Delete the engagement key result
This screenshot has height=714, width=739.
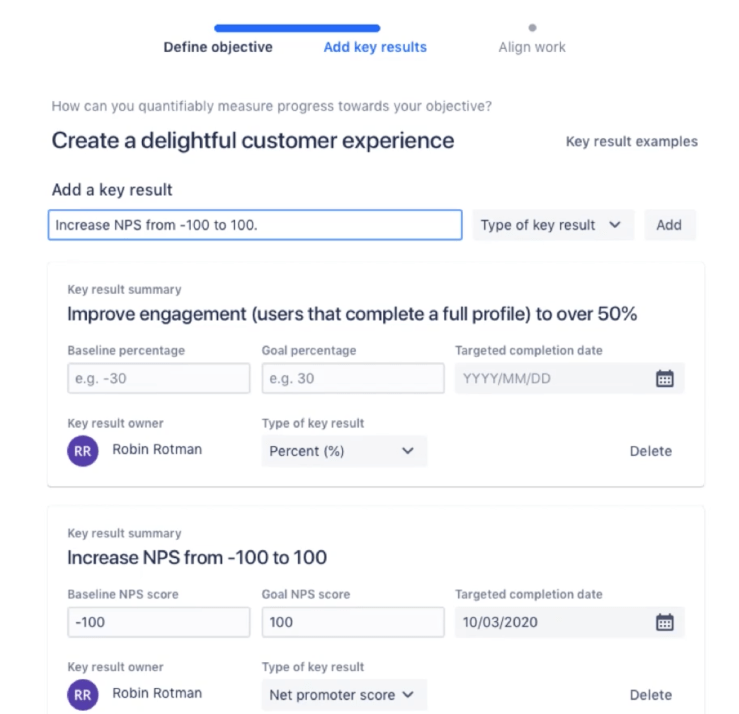(650, 451)
